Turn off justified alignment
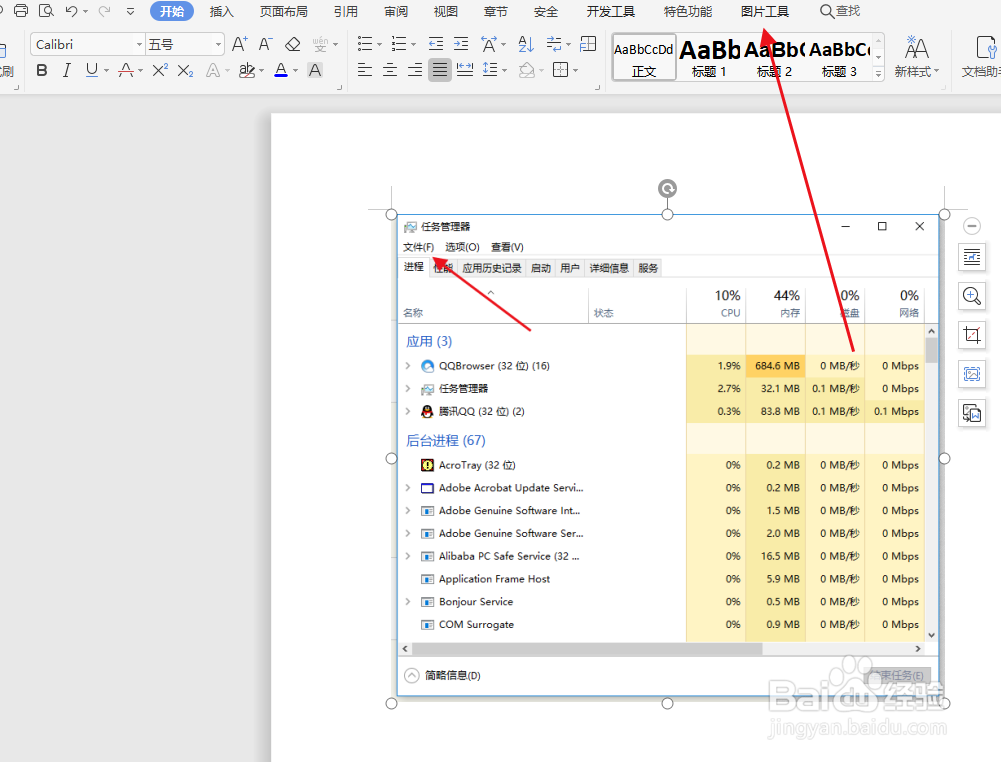The image size is (1001, 762). (x=440, y=70)
